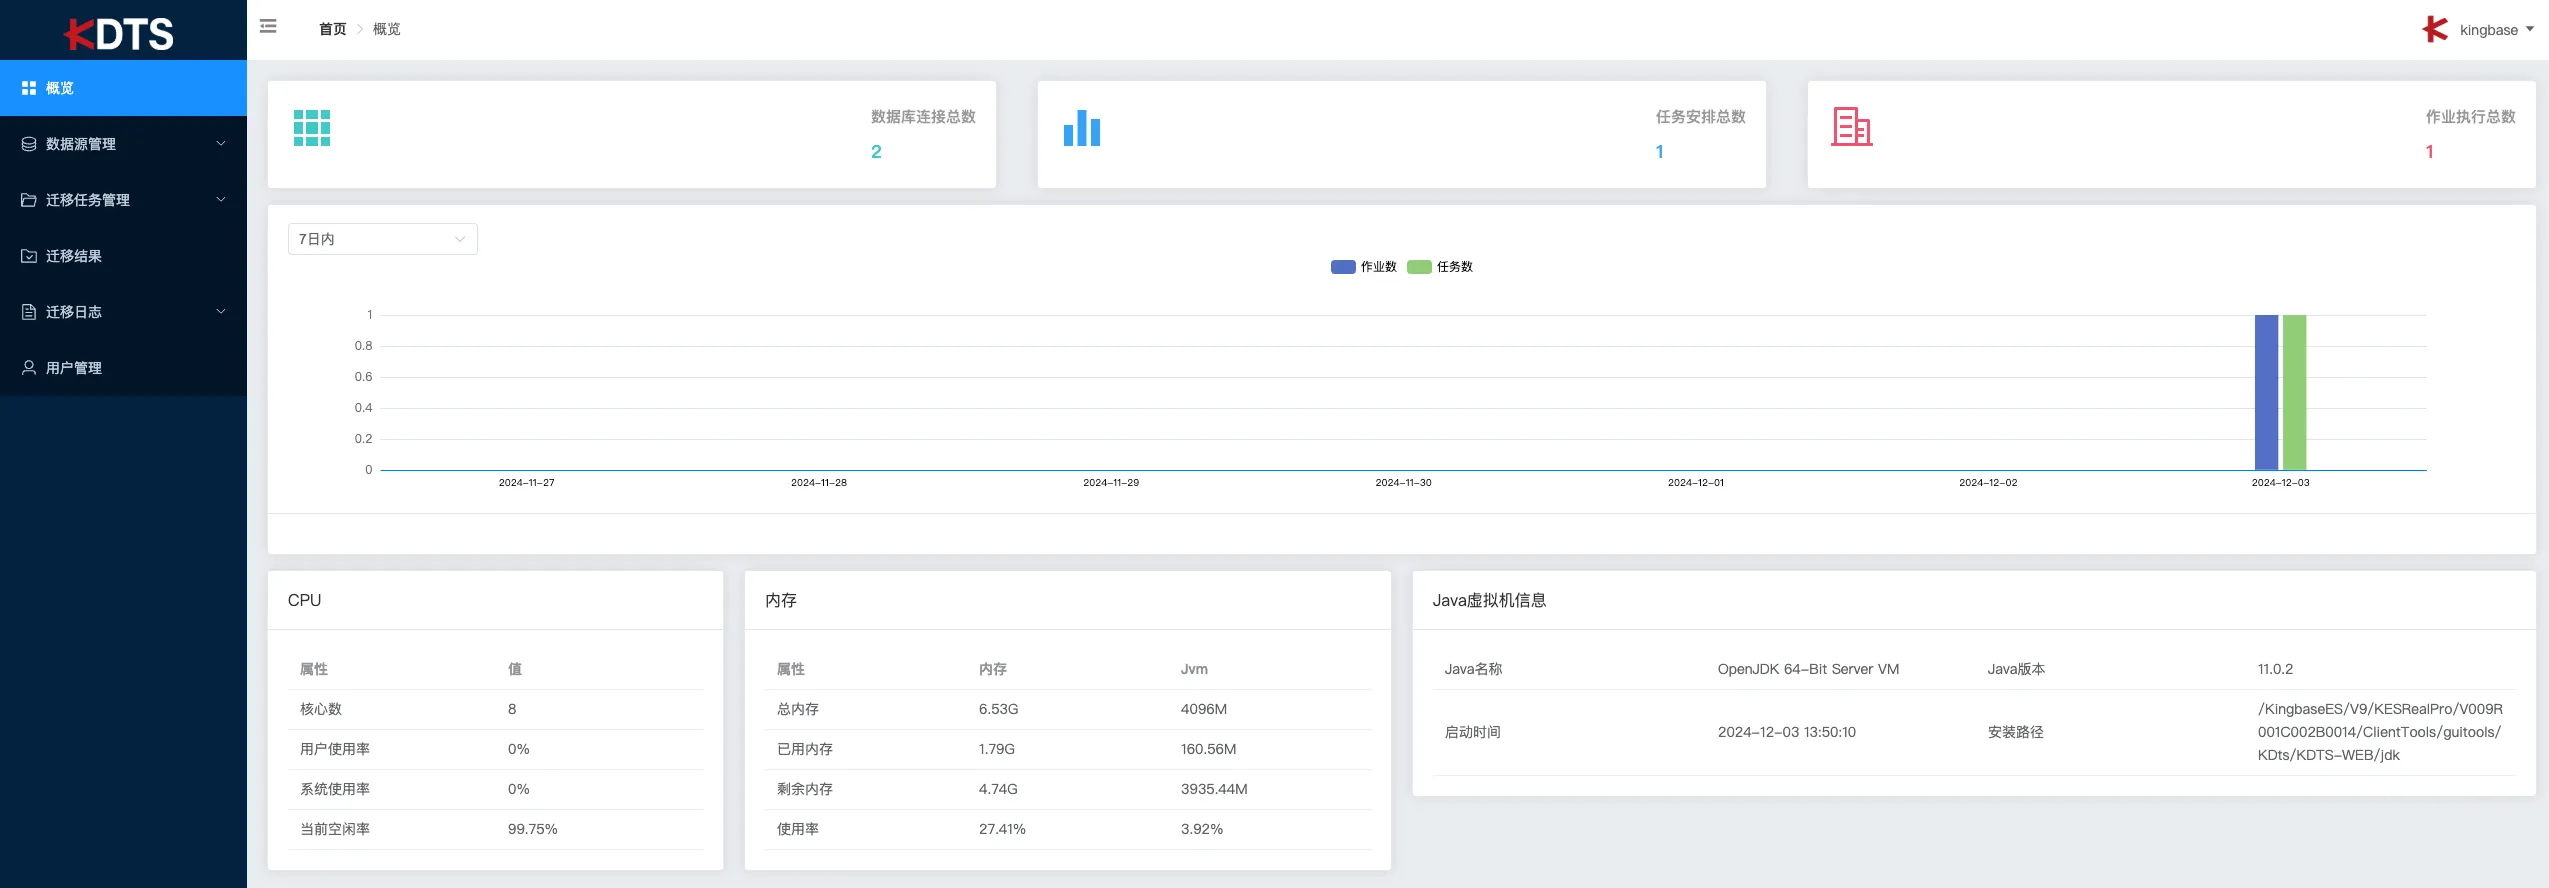Click the 用户管理 person icon
This screenshot has height=888, width=2549.
click(29, 368)
